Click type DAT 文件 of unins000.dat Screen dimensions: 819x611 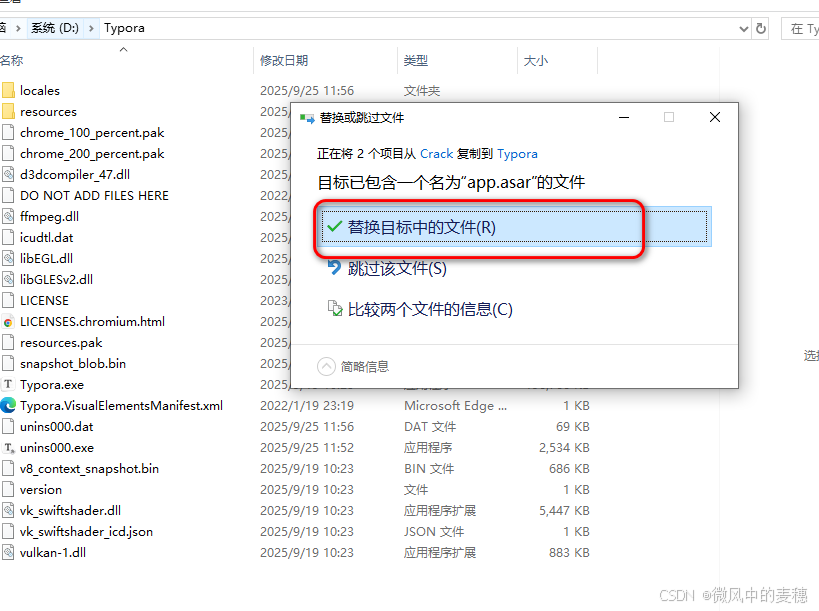429,427
